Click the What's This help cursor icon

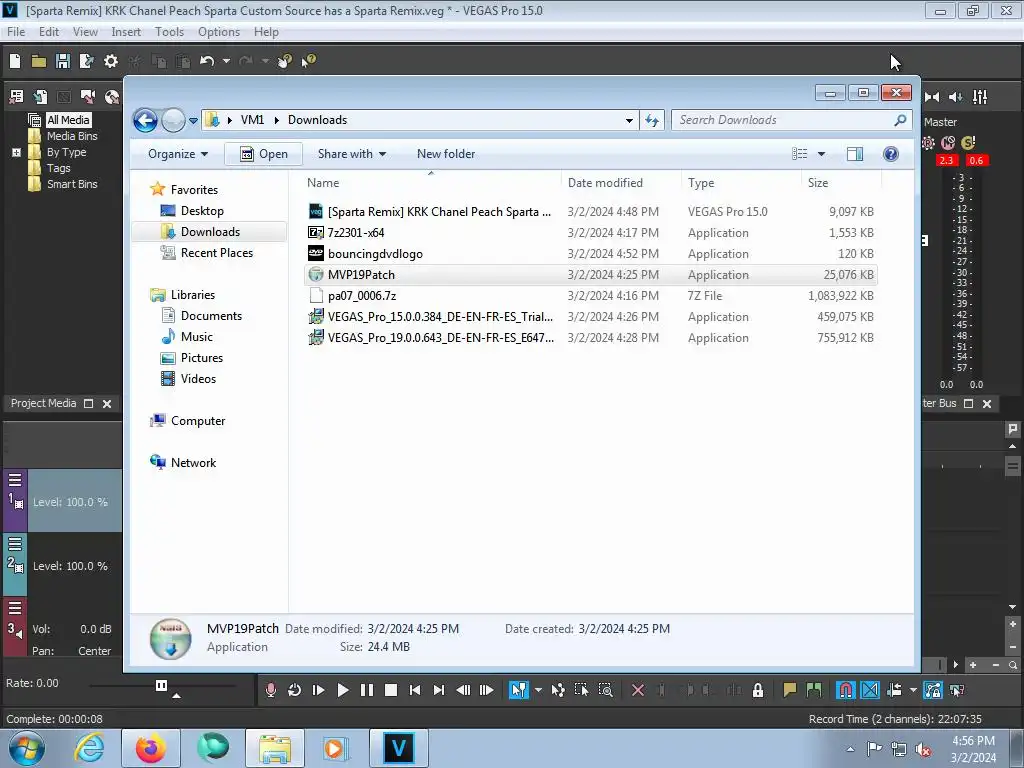click(x=309, y=61)
